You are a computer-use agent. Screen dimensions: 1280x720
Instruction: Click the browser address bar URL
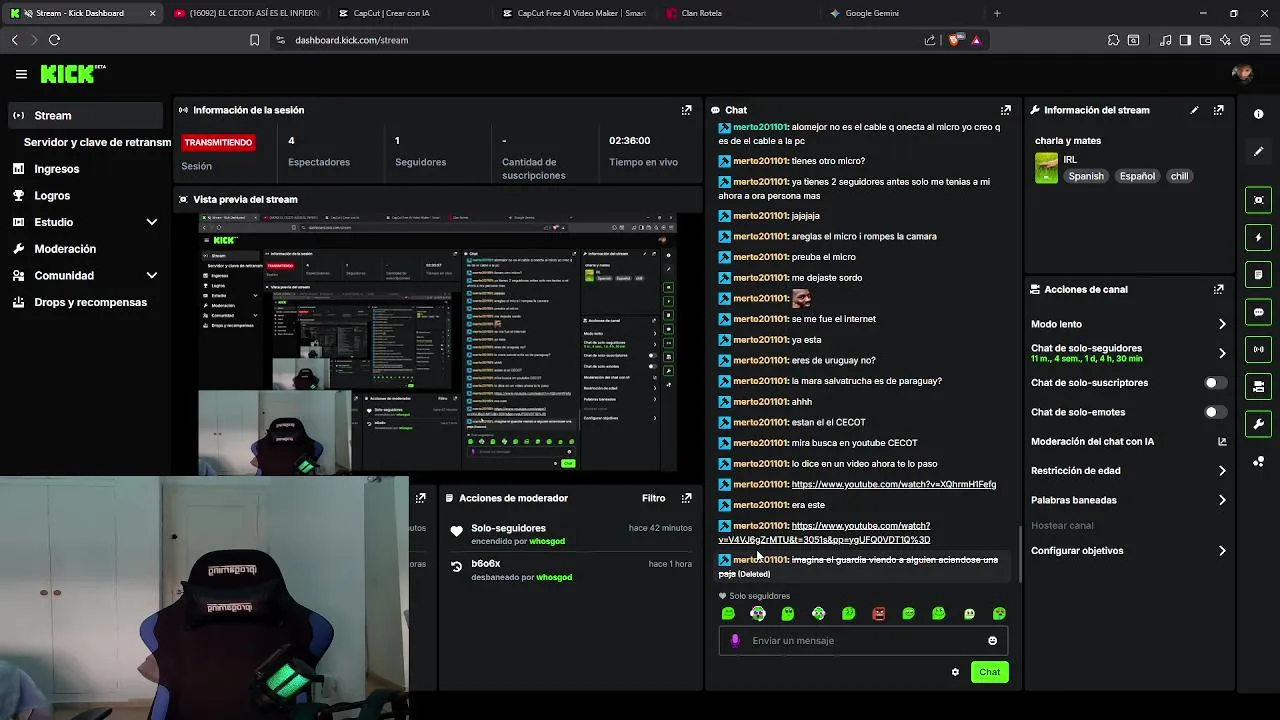pyautogui.click(x=351, y=40)
